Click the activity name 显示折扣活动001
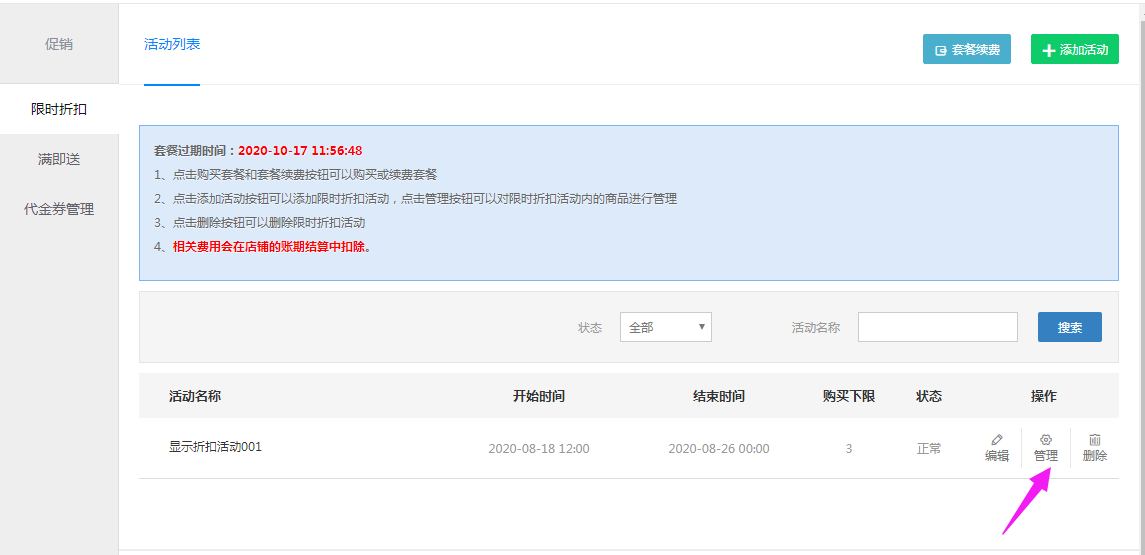This screenshot has height=555, width=1145. (x=215, y=447)
